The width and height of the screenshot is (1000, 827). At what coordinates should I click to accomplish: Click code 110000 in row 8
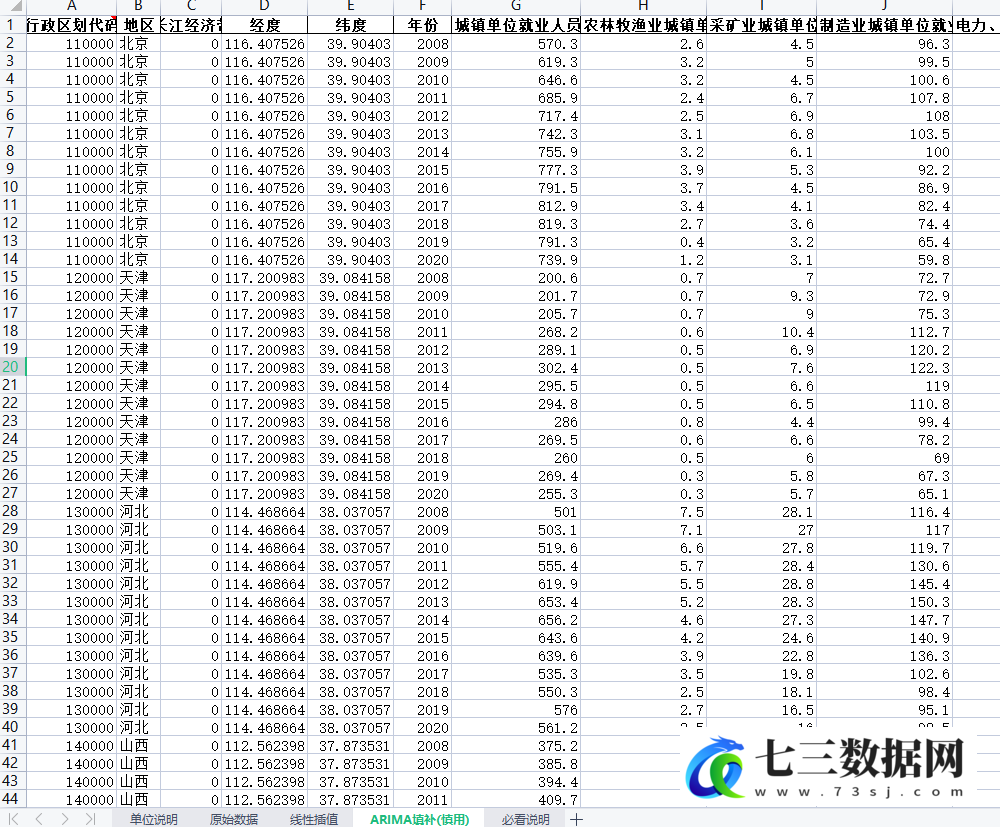pos(71,152)
